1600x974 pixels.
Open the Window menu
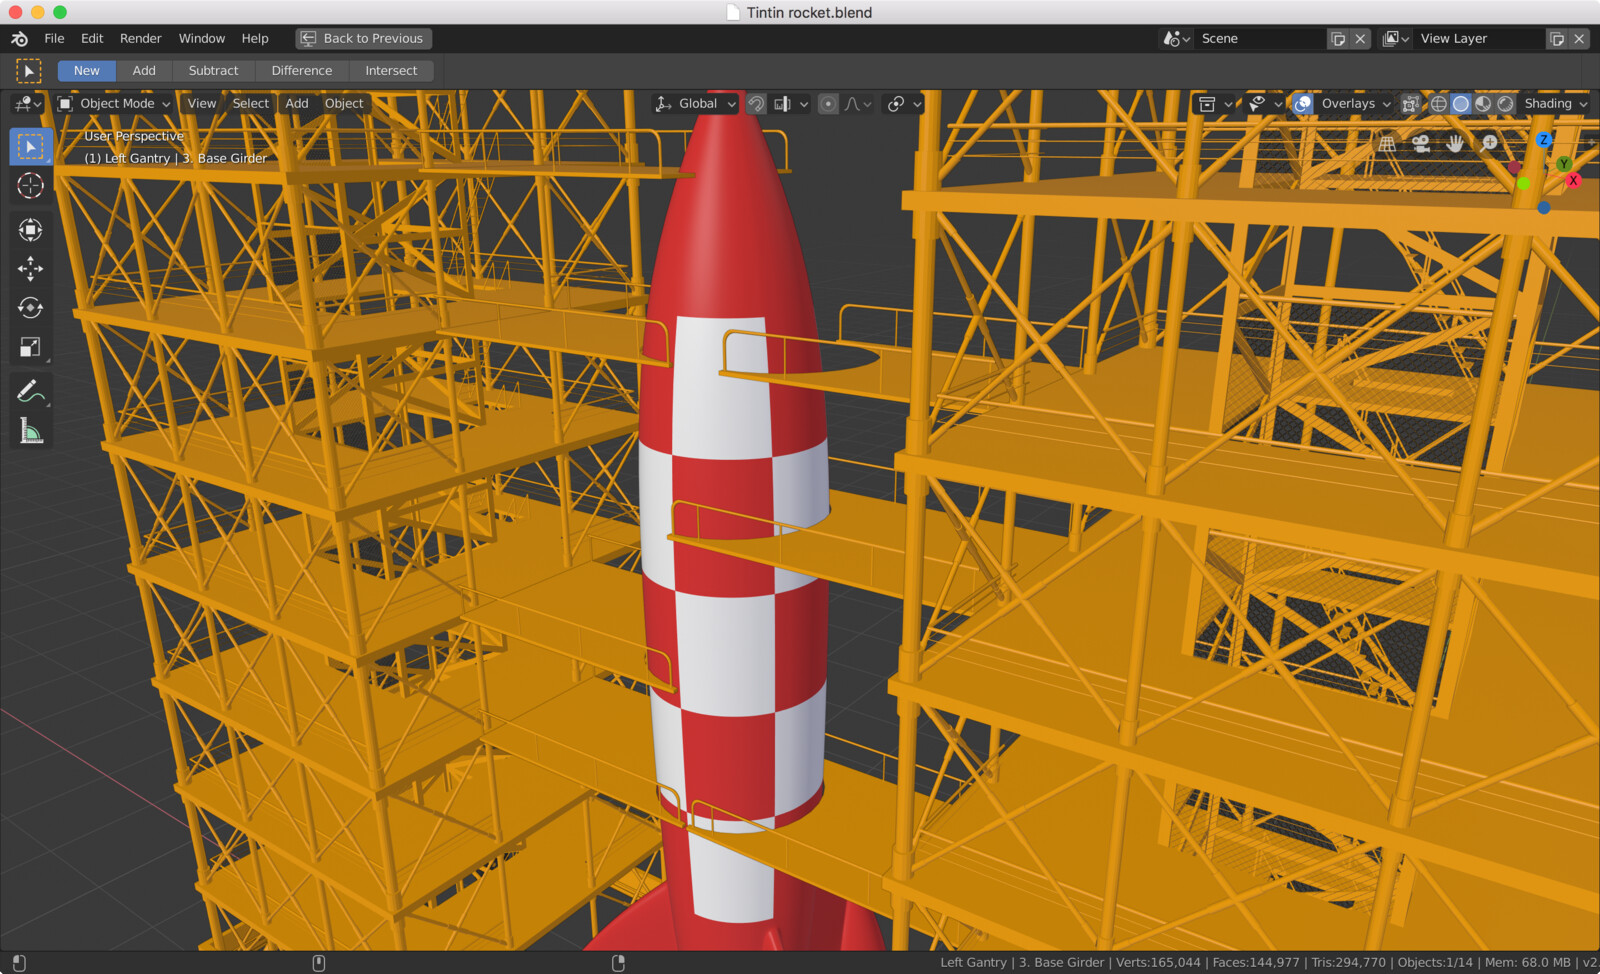(202, 38)
